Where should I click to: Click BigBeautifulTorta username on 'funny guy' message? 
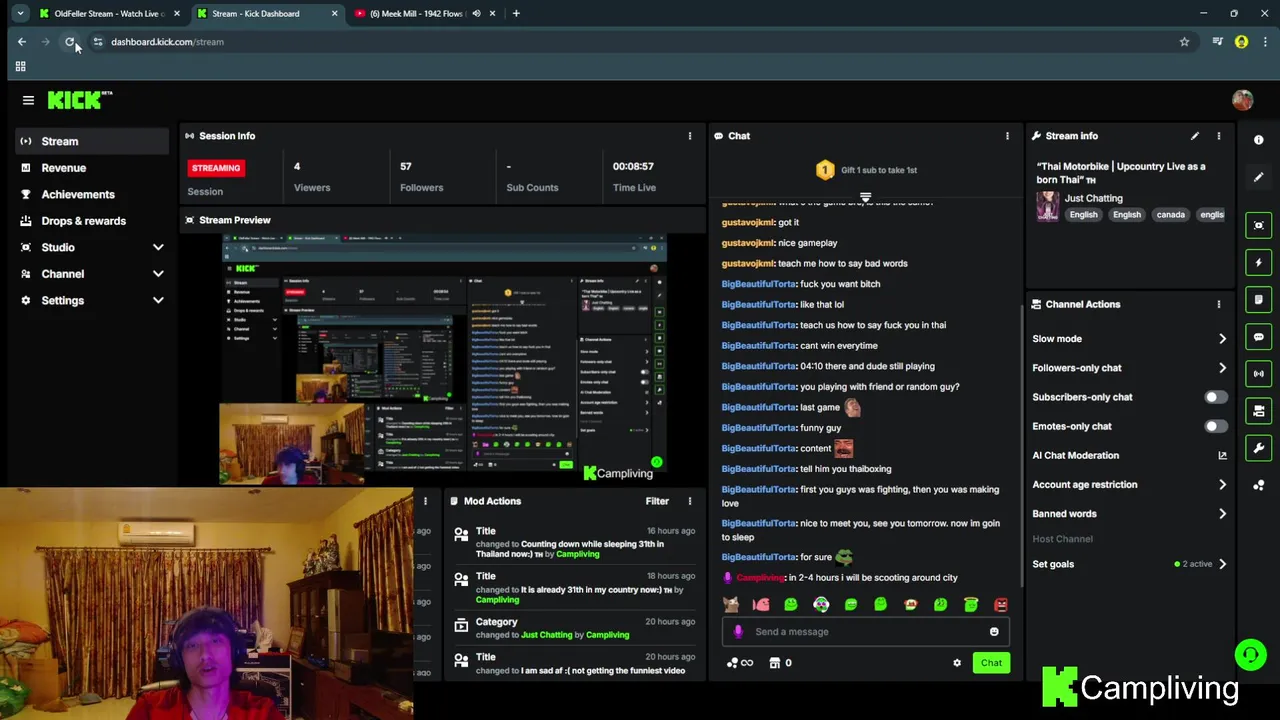point(759,428)
